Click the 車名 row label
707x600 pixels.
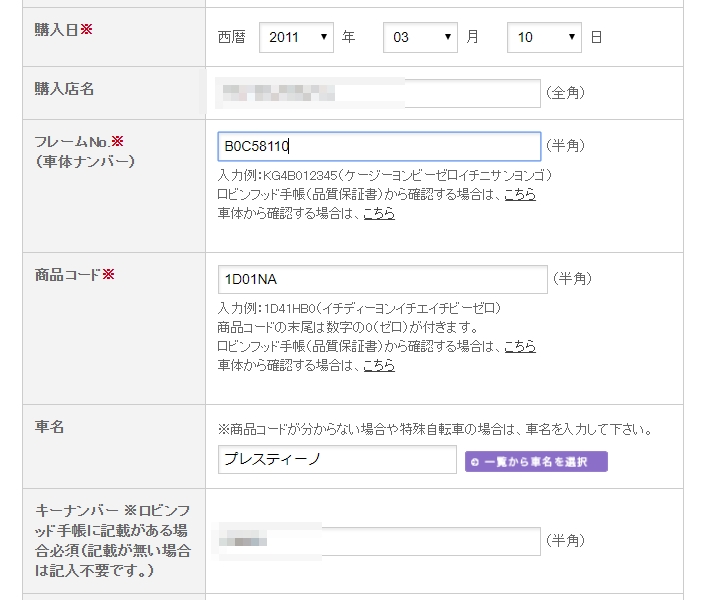[x=49, y=427]
